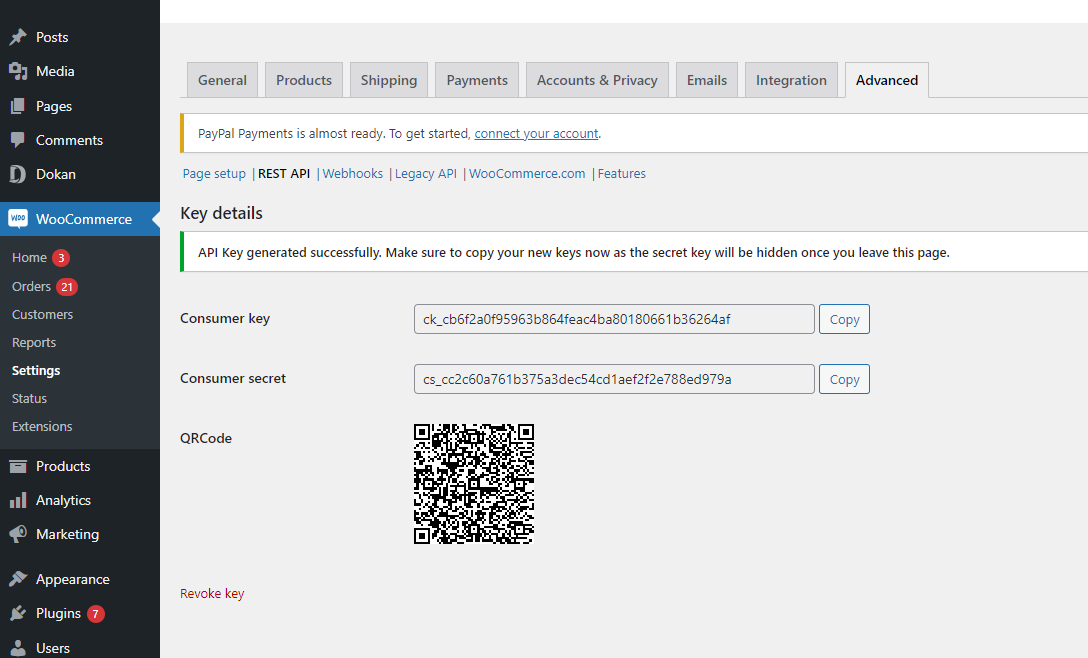
Task: Click the Orders count badge 21
Action: (67, 287)
